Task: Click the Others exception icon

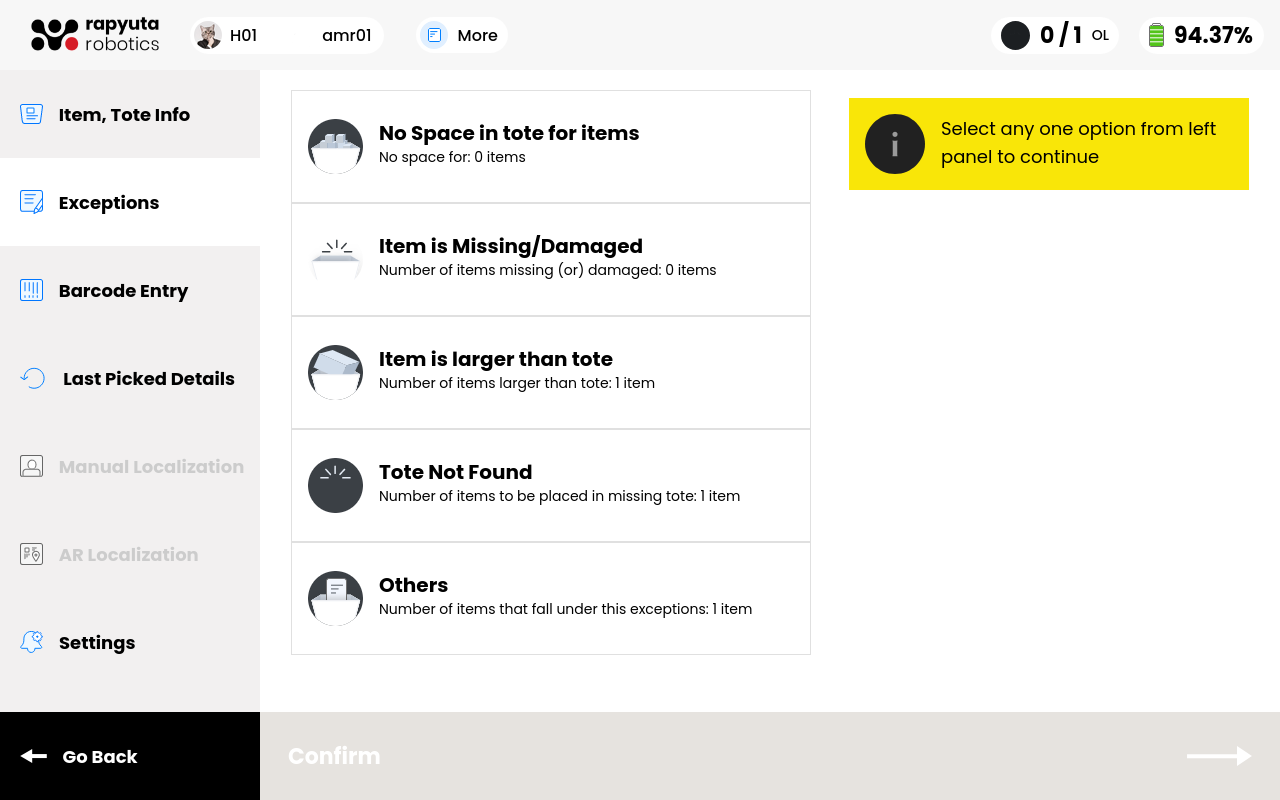Action: click(x=335, y=598)
